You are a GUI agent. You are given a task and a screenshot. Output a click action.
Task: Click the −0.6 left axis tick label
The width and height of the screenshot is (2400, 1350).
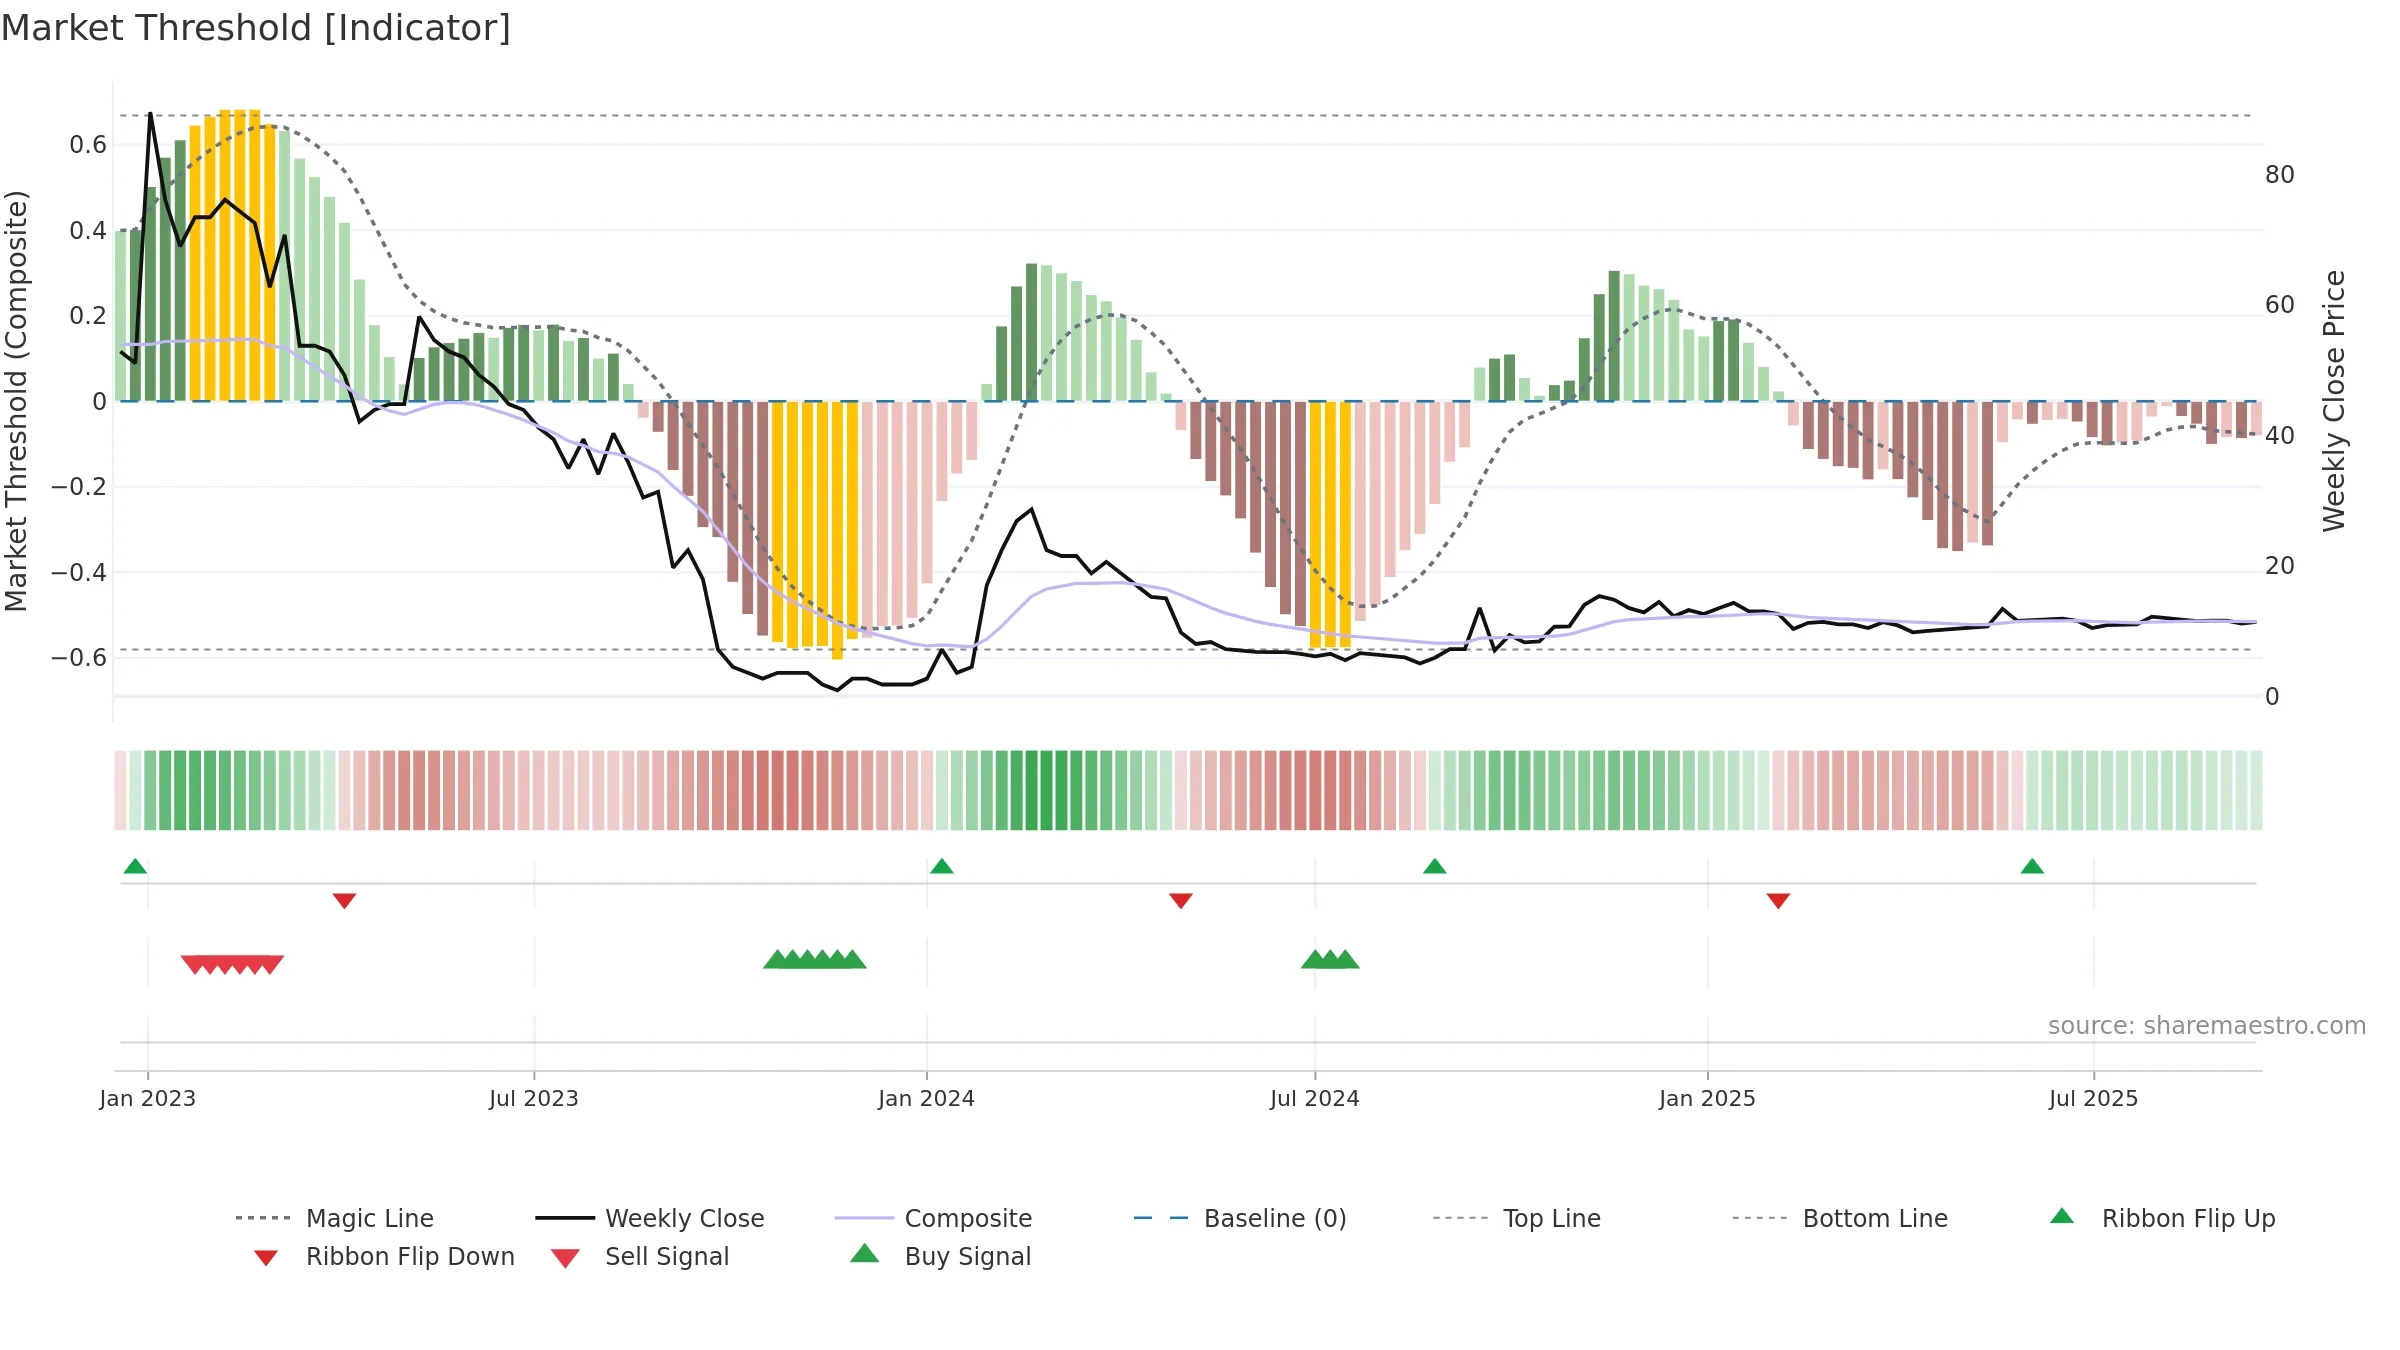click(x=79, y=657)
